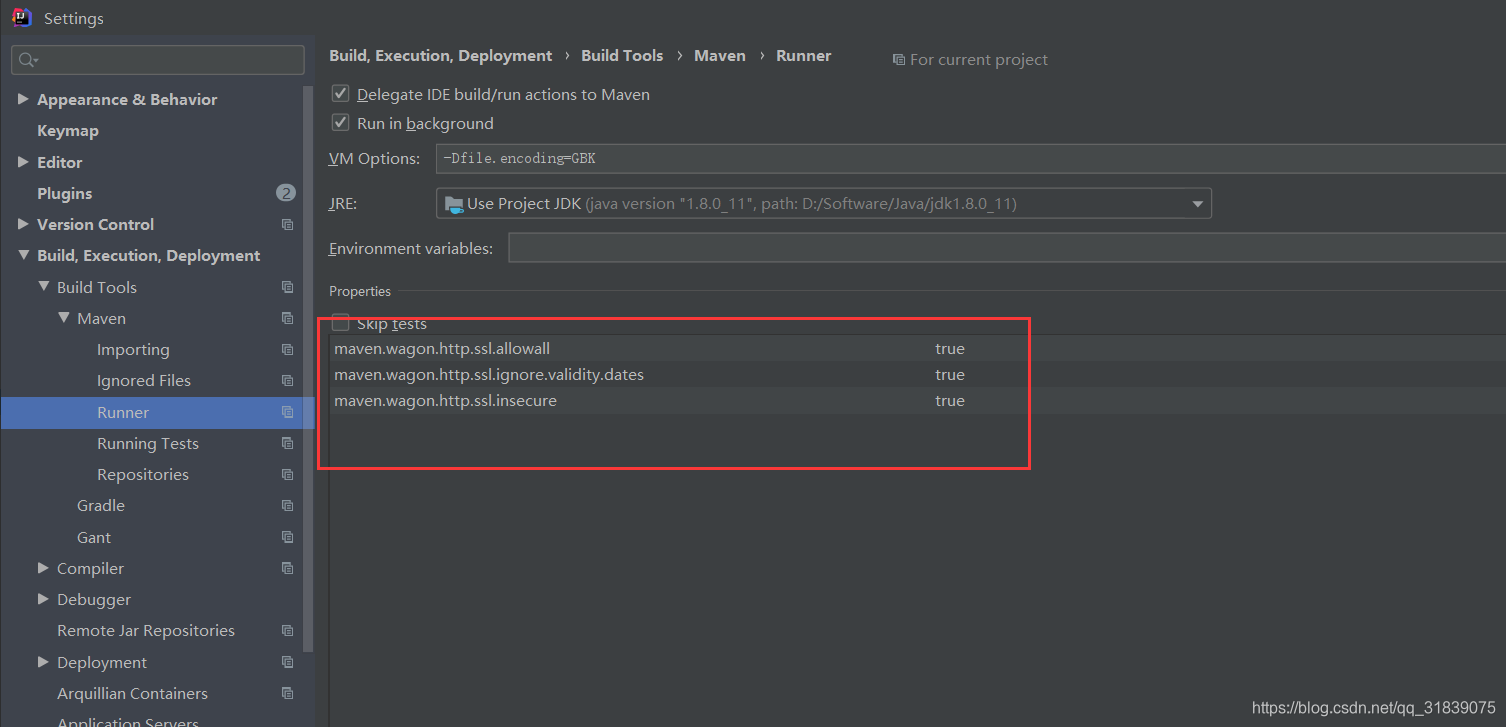Click project-level icon next to Maven
1506x727 pixels.
(288, 318)
